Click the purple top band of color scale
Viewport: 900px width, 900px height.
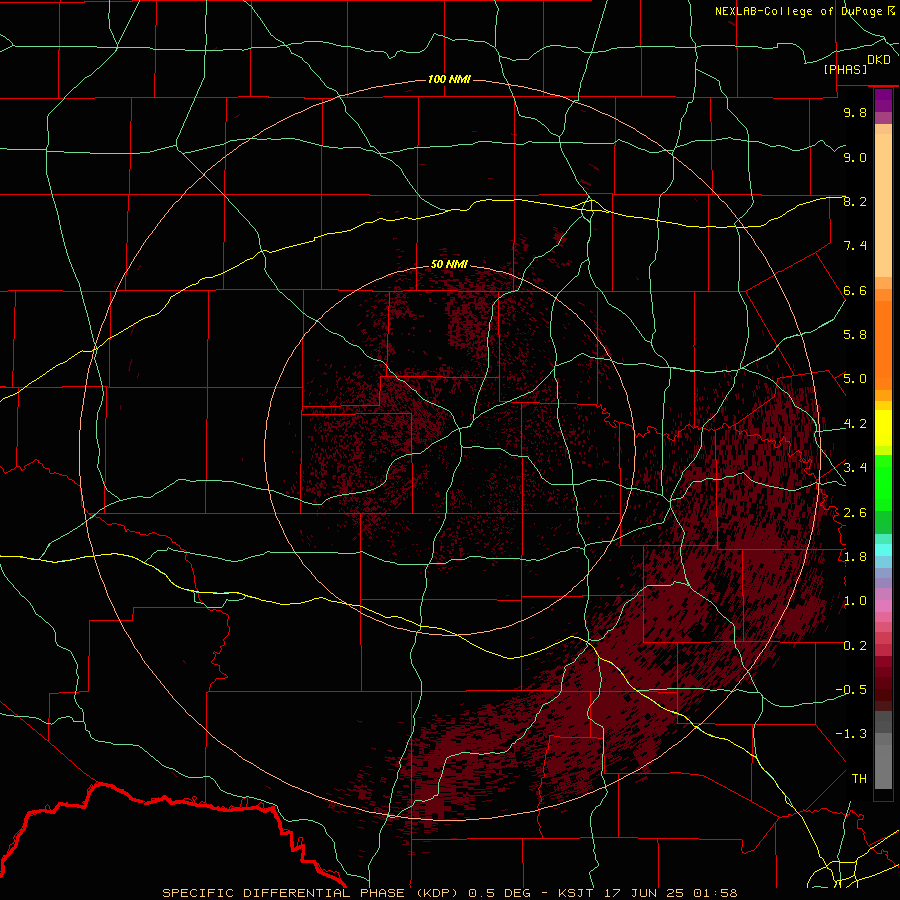click(883, 101)
